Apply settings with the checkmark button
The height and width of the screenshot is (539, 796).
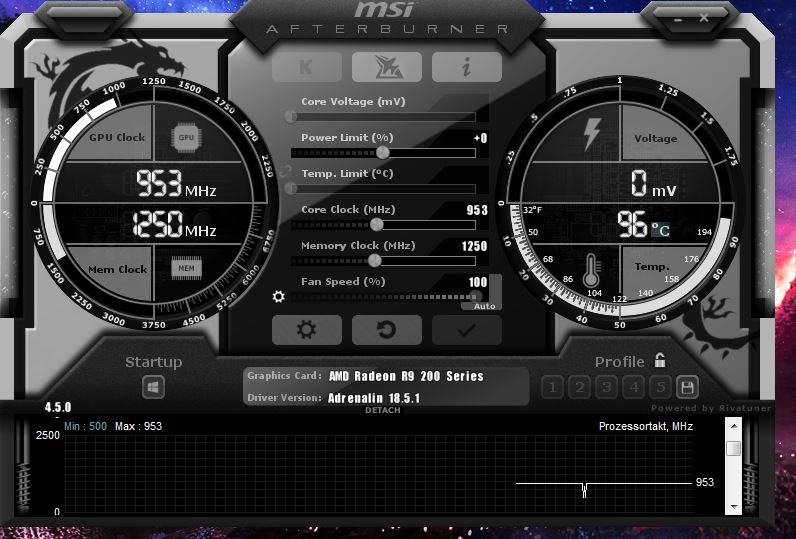(467, 330)
